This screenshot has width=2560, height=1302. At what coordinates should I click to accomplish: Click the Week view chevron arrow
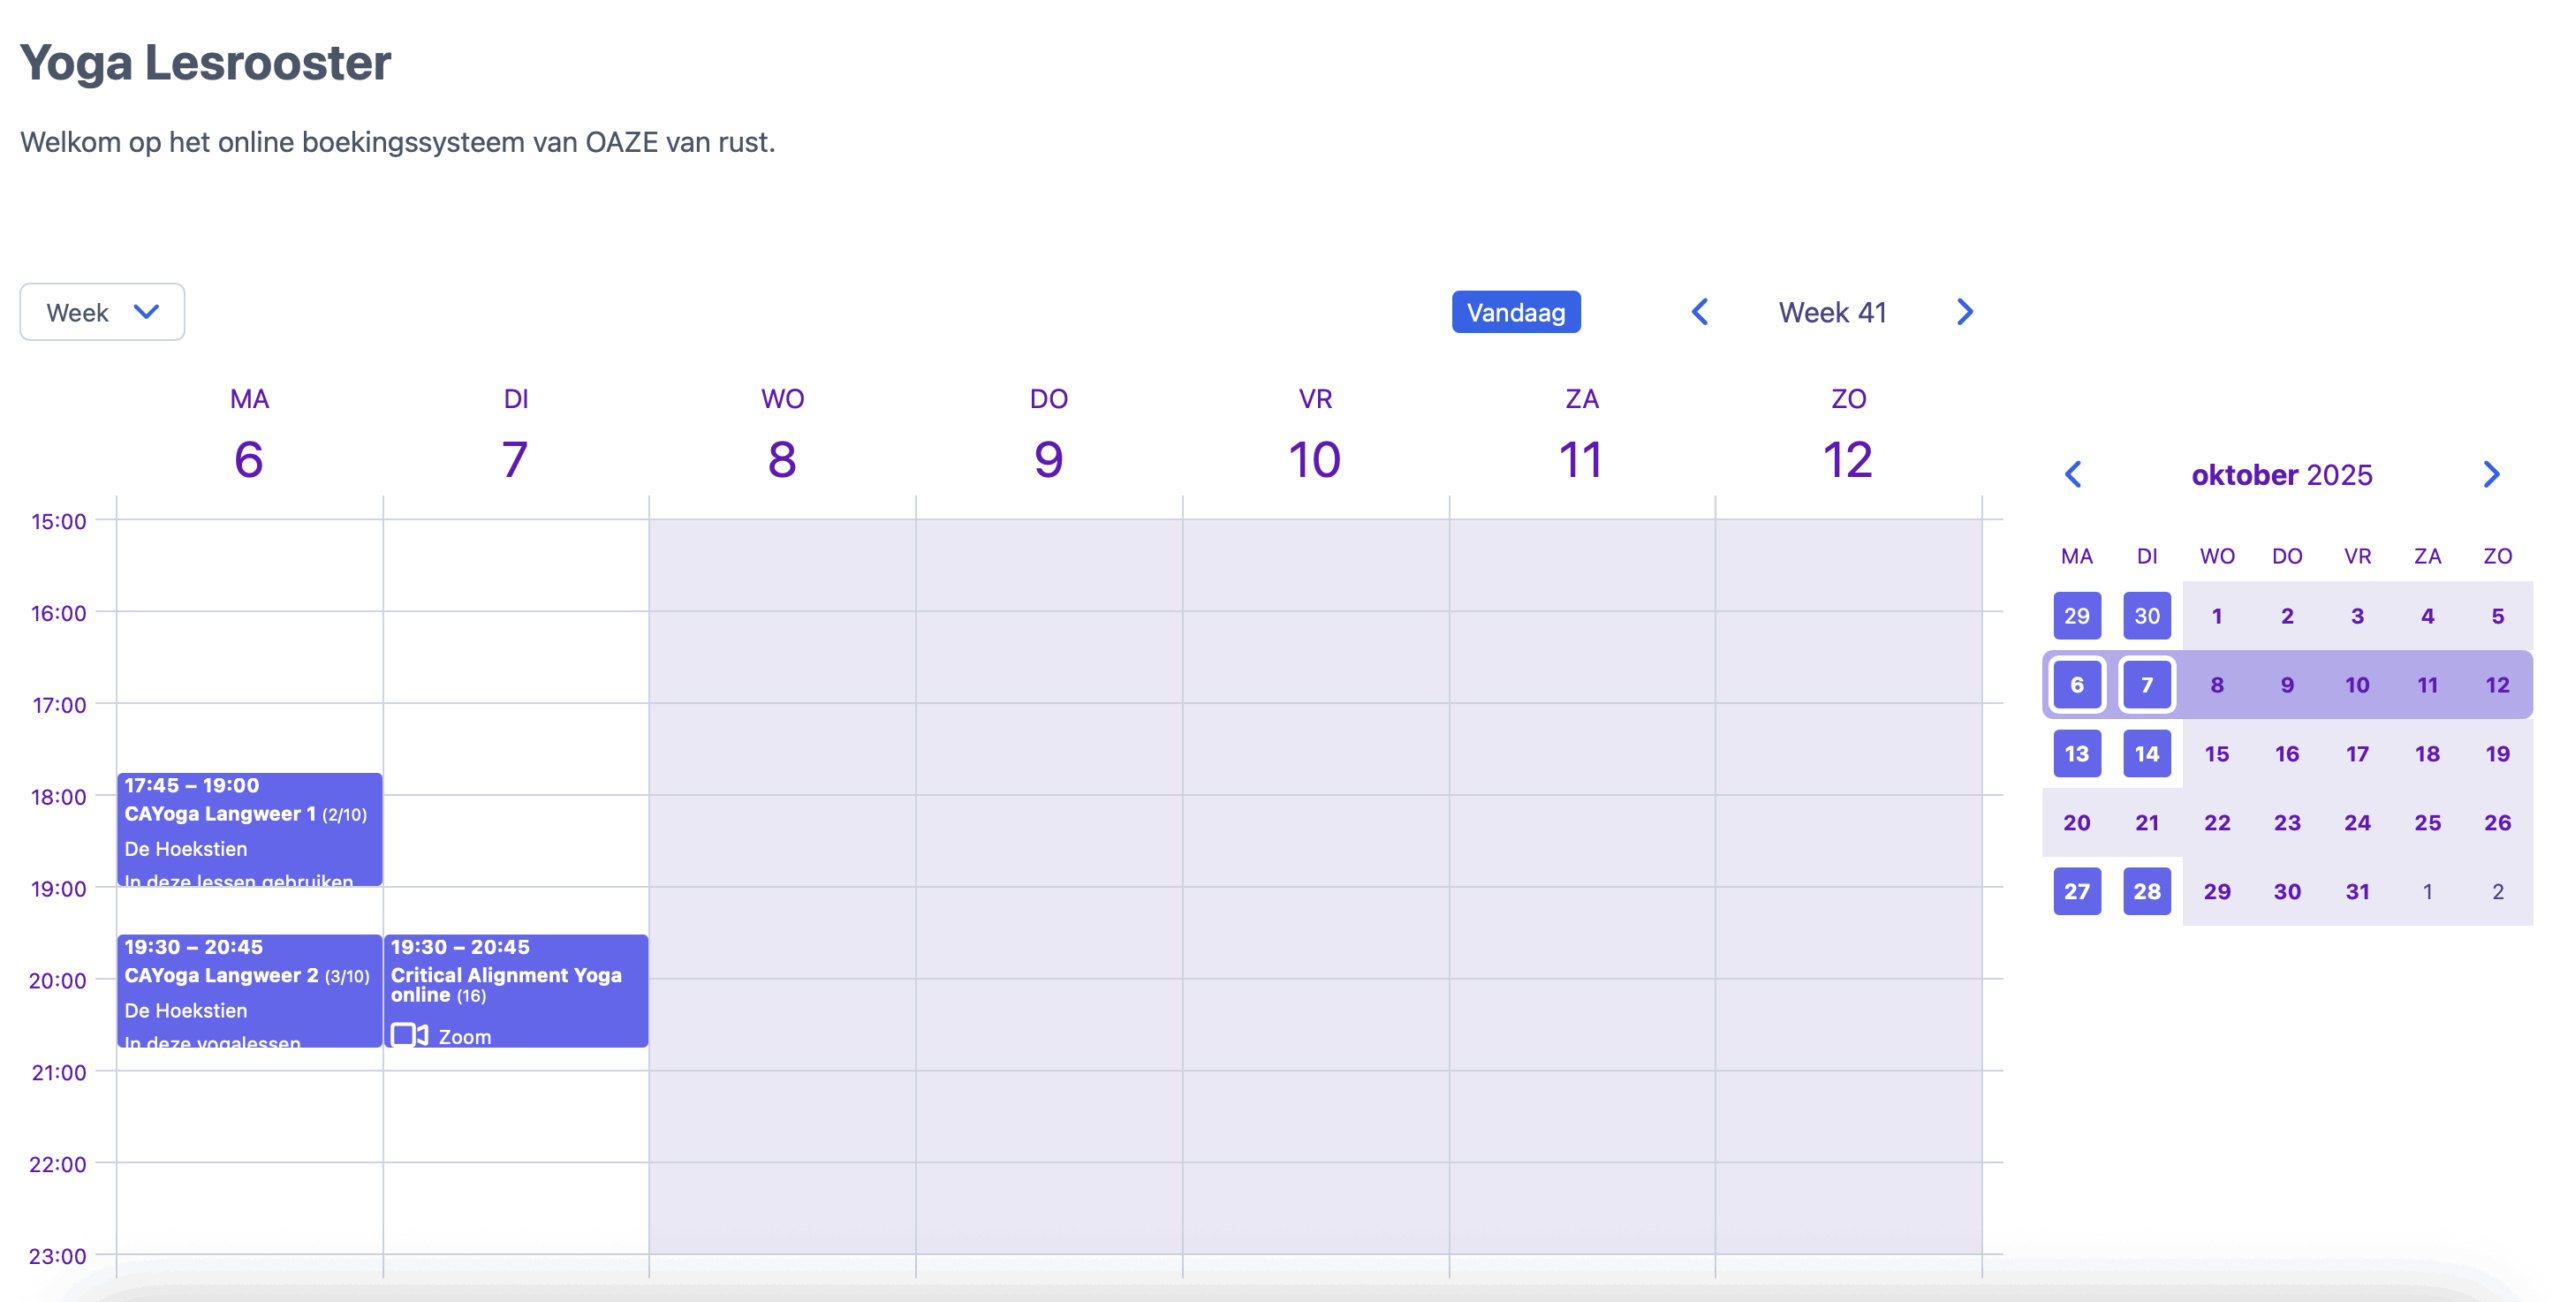click(146, 312)
